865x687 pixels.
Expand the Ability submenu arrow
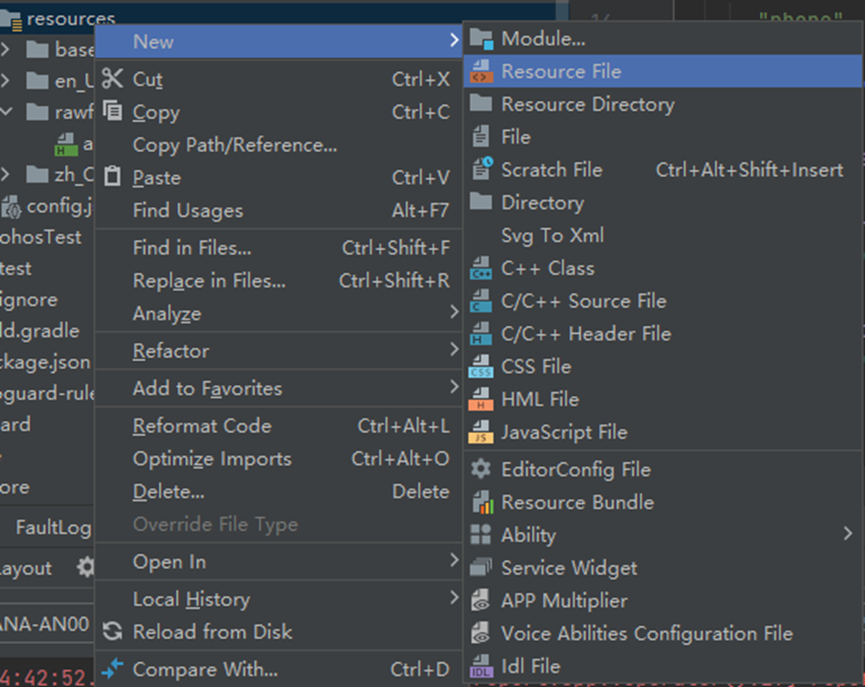click(x=847, y=534)
